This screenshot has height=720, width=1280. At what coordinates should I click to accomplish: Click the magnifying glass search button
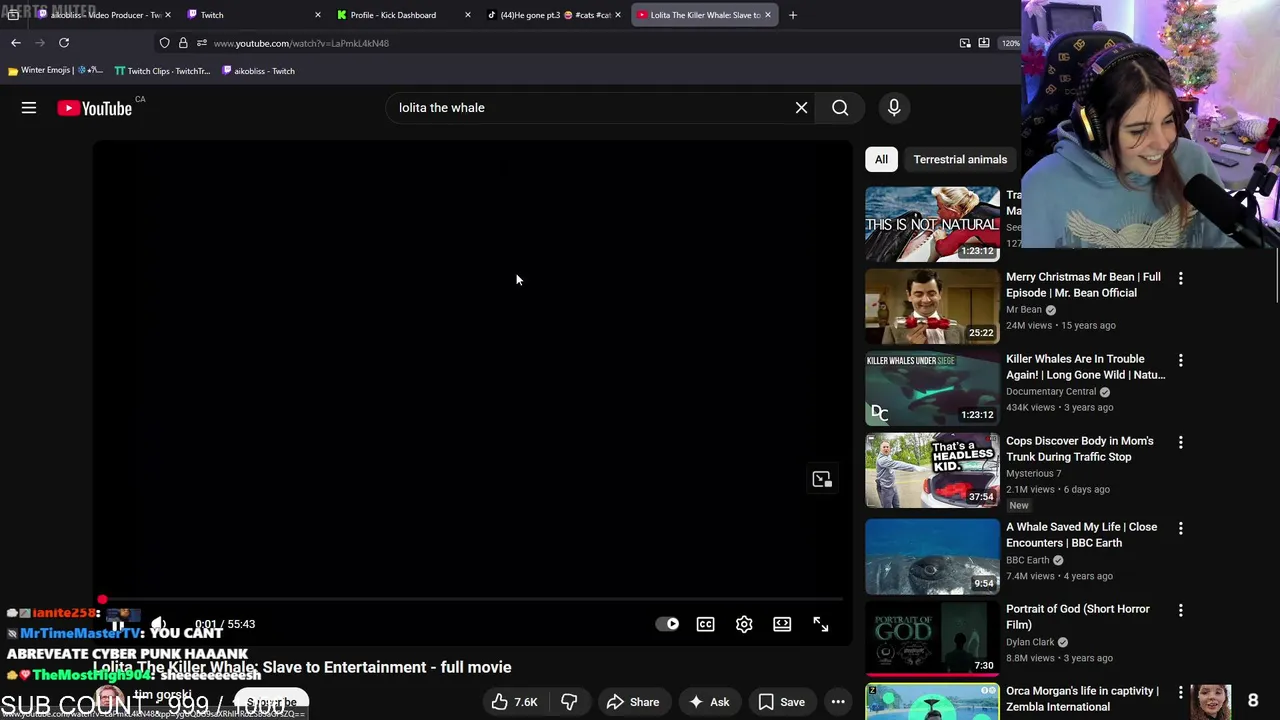(840, 108)
